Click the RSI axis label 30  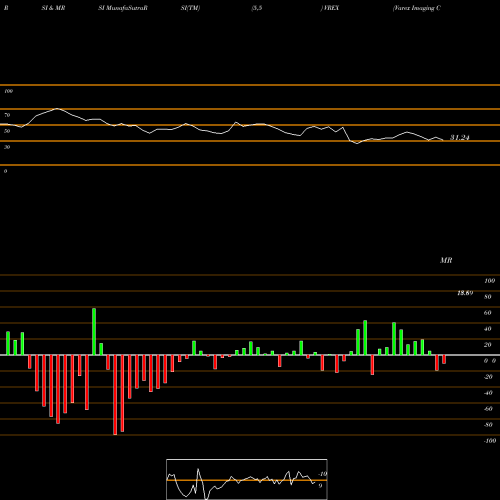pos(7,147)
